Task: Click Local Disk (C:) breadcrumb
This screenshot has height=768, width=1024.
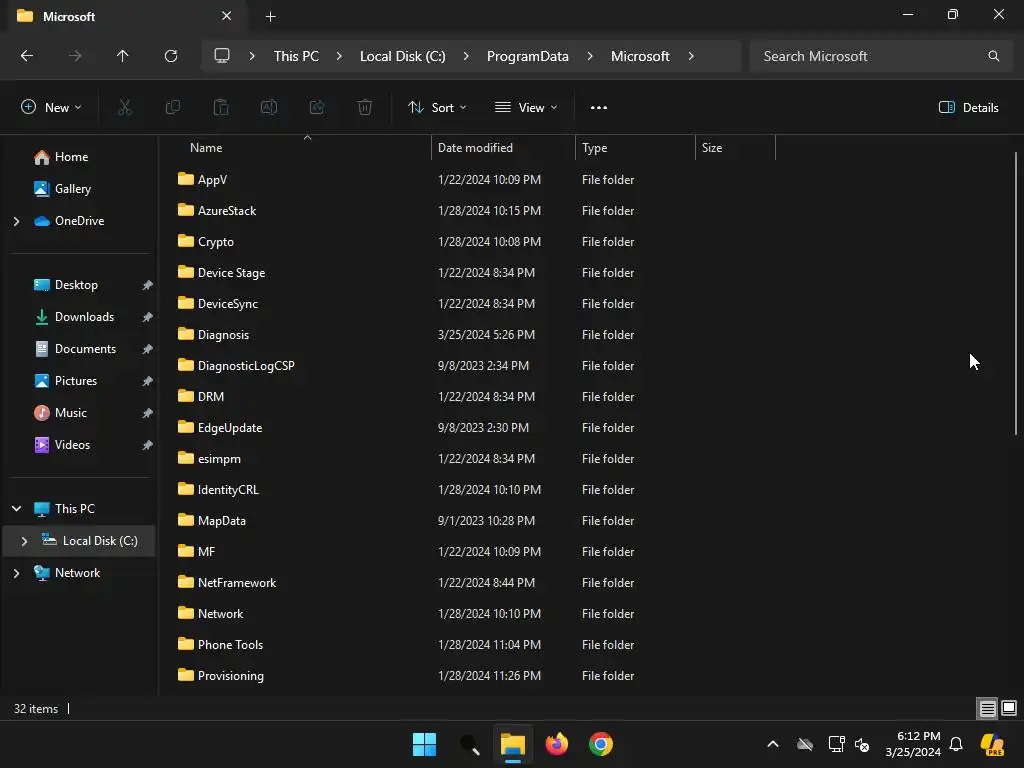Action: point(402,56)
